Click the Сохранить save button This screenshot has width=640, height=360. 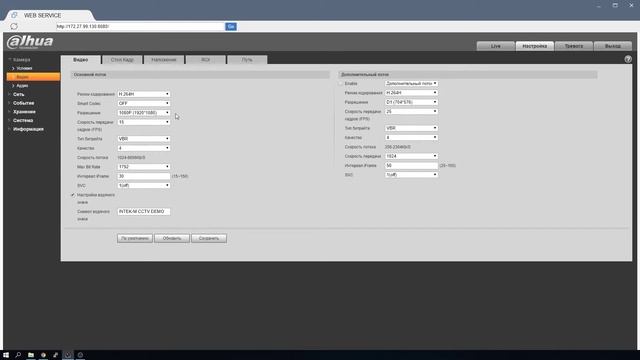click(209, 238)
